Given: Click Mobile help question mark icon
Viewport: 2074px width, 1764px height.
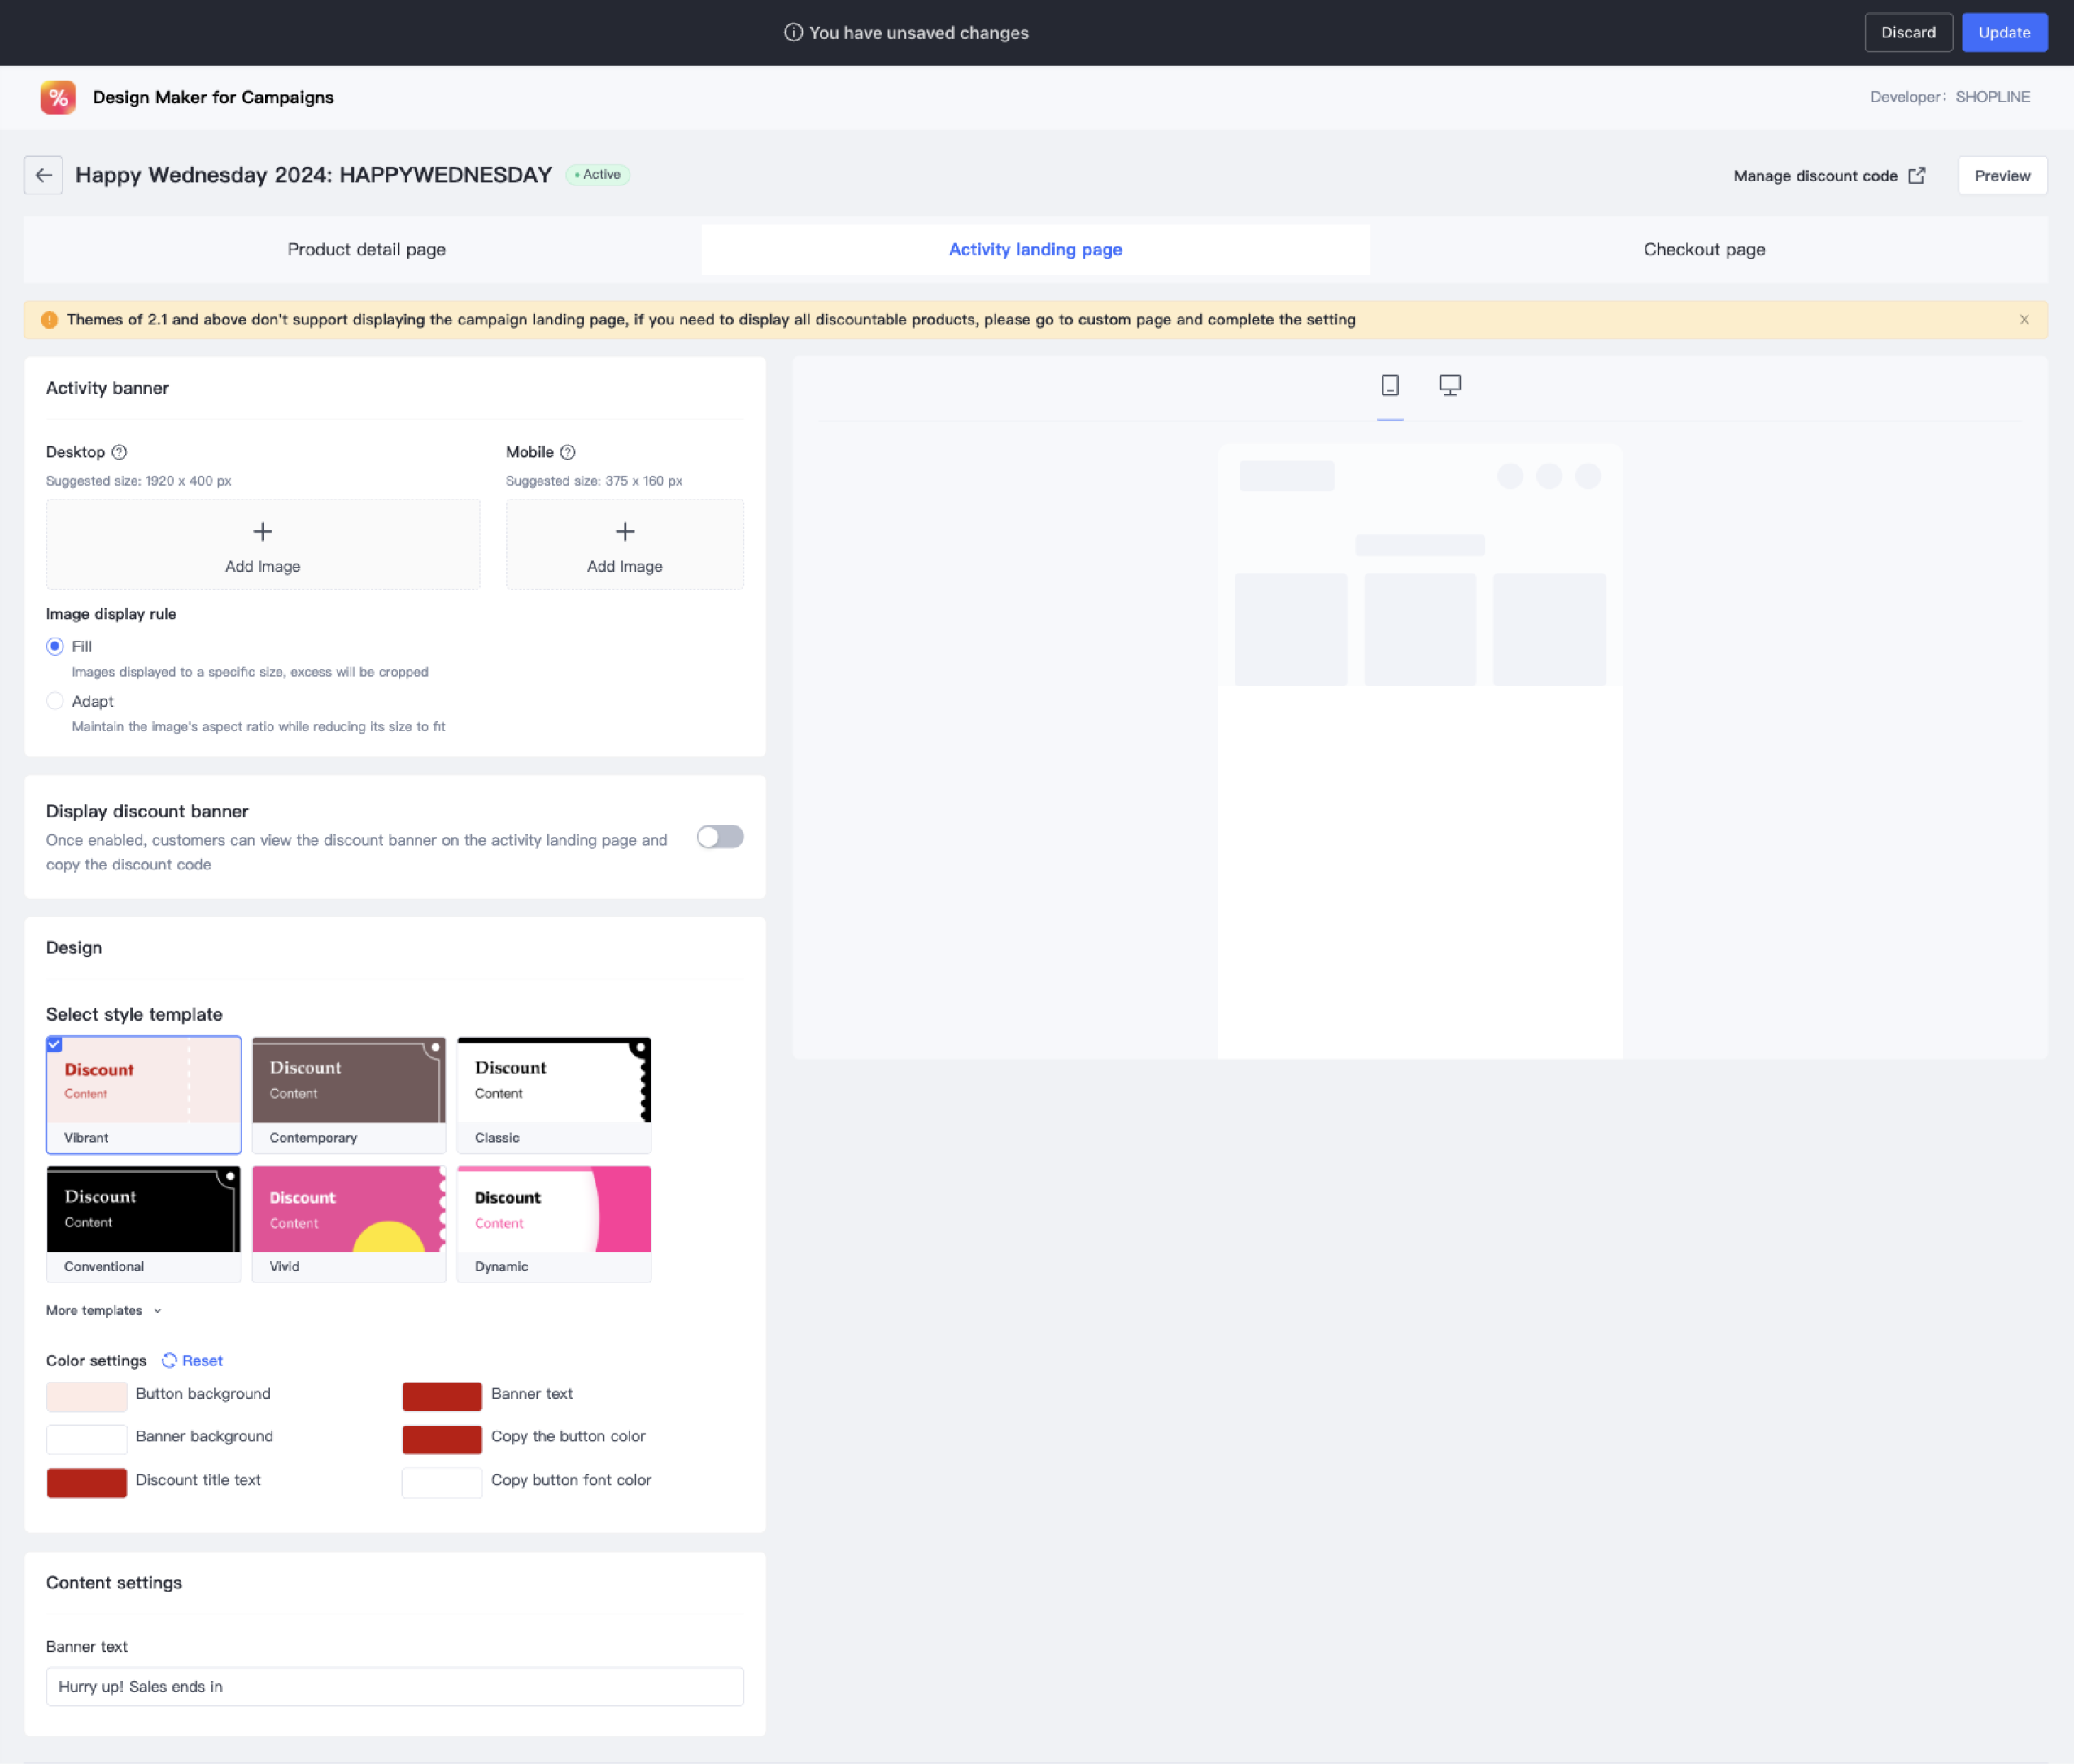Looking at the screenshot, I should (567, 452).
